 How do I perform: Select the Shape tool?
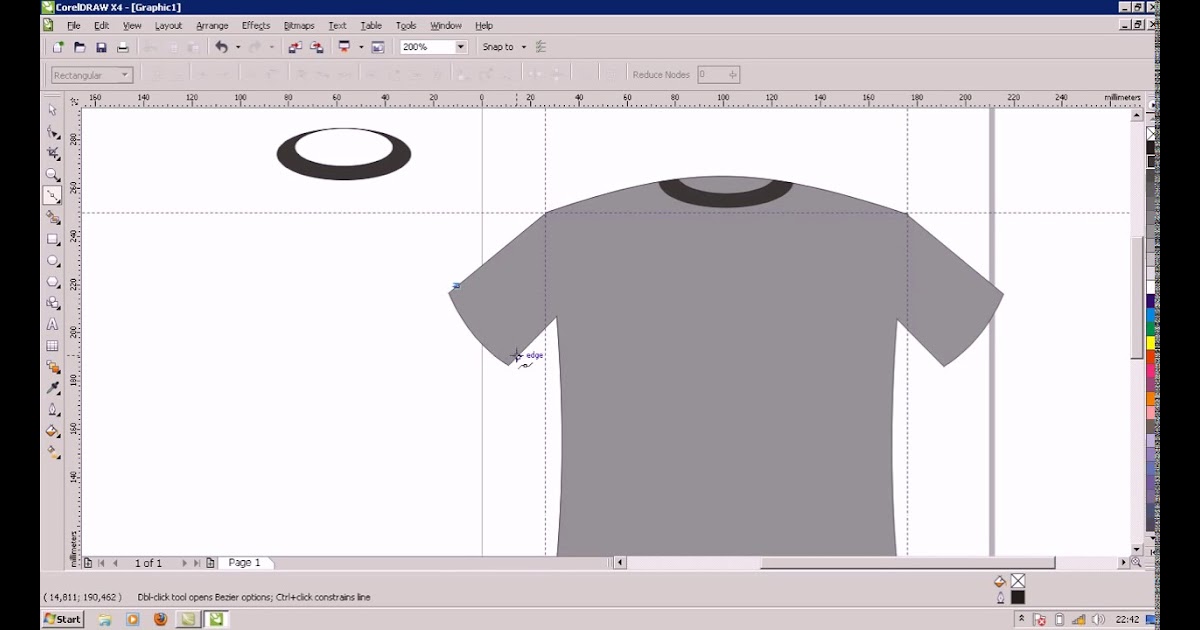(x=53, y=132)
